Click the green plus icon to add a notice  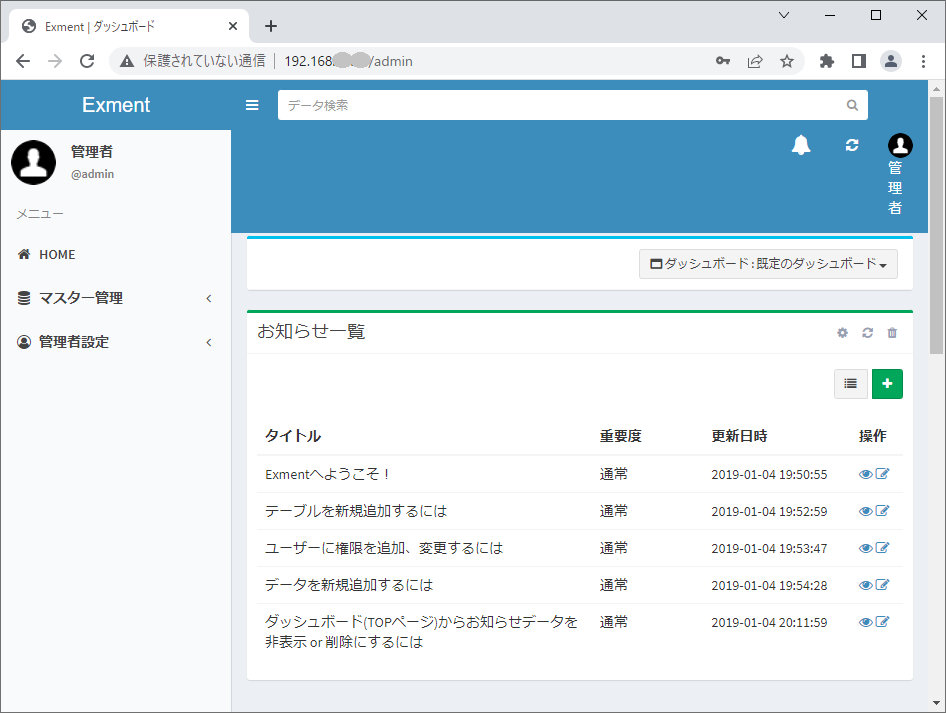pyautogui.click(x=887, y=383)
